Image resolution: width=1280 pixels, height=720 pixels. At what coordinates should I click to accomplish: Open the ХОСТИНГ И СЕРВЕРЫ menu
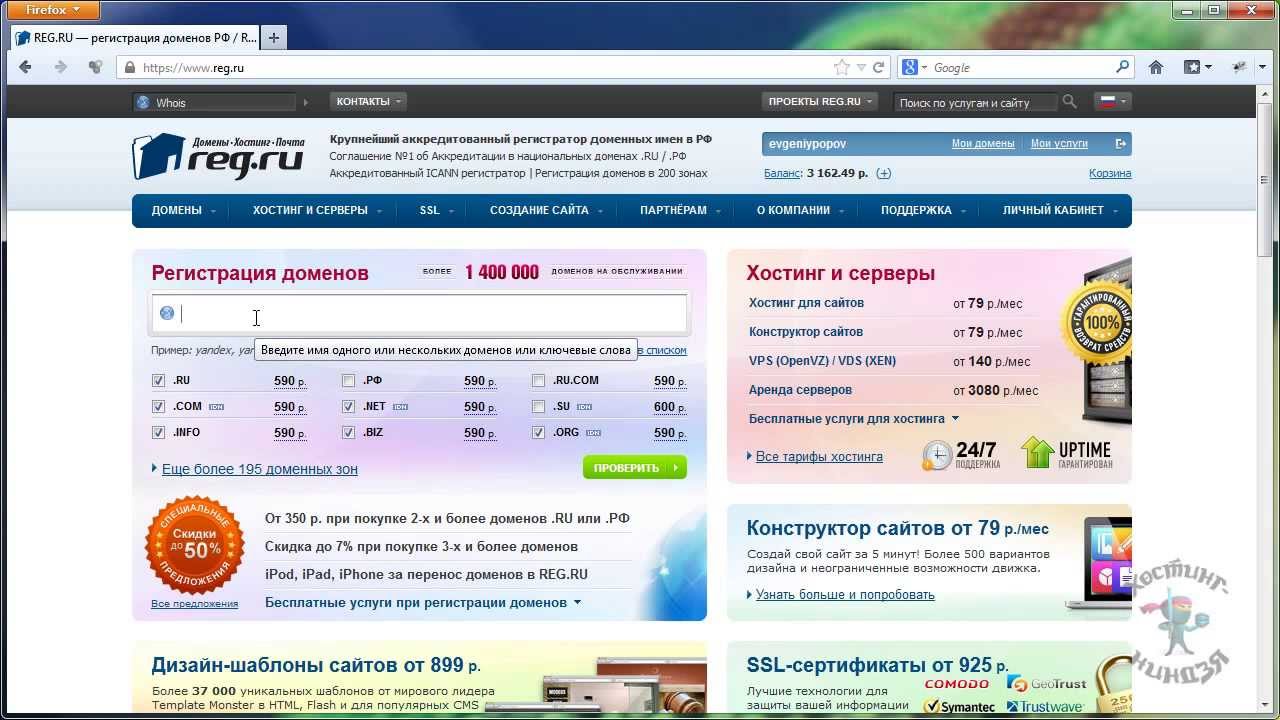point(317,210)
